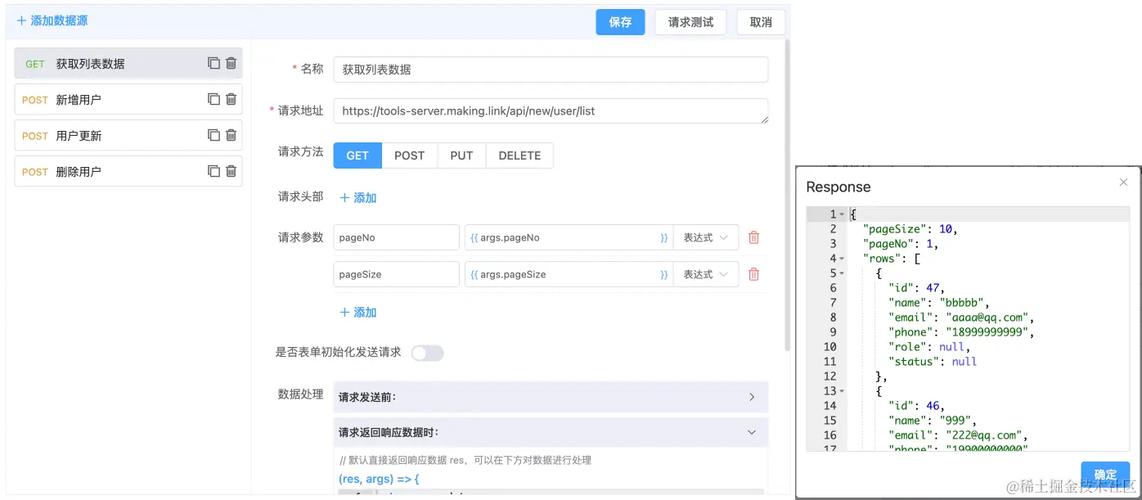Copy the 用户更新 data source
1142x500 pixels.
(x=213, y=135)
